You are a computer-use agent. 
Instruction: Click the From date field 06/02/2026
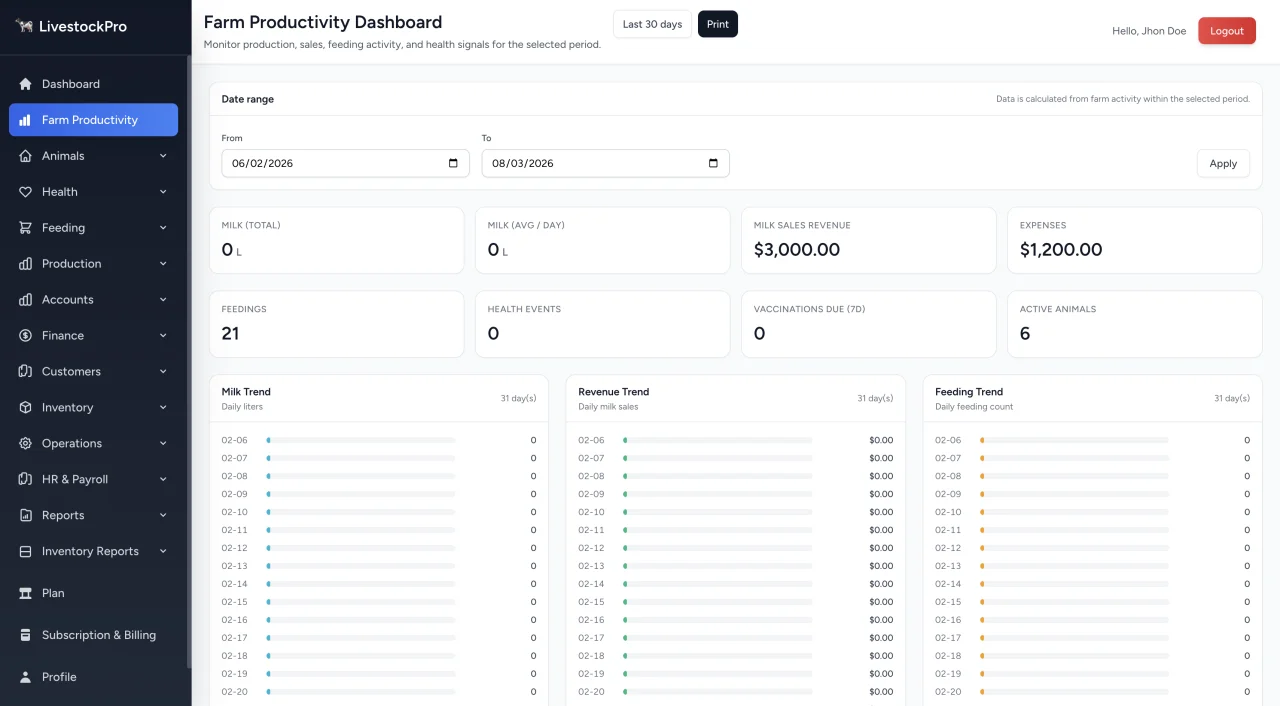345,163
